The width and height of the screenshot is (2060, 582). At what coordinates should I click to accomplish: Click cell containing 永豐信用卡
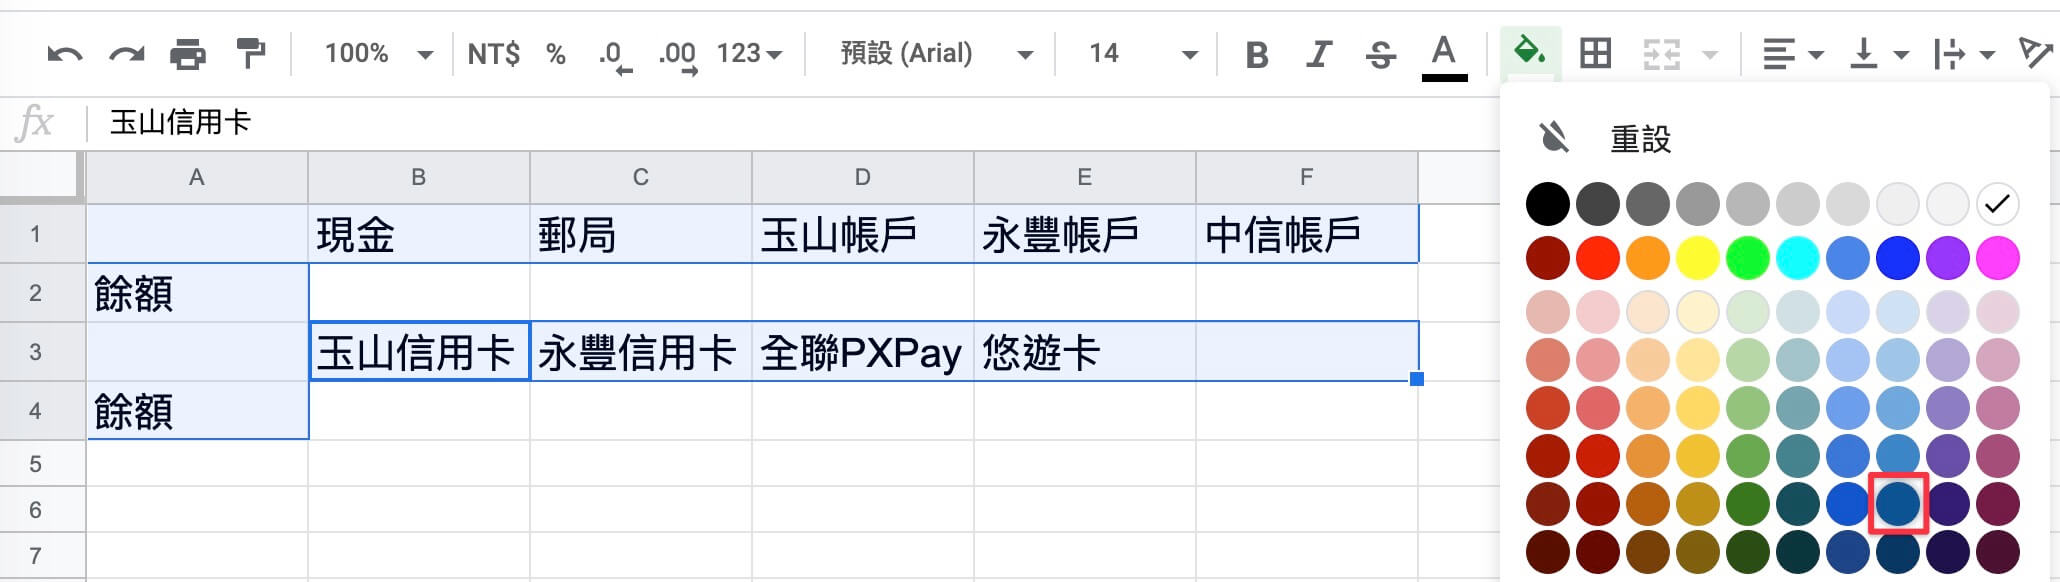tap(641, 352)
